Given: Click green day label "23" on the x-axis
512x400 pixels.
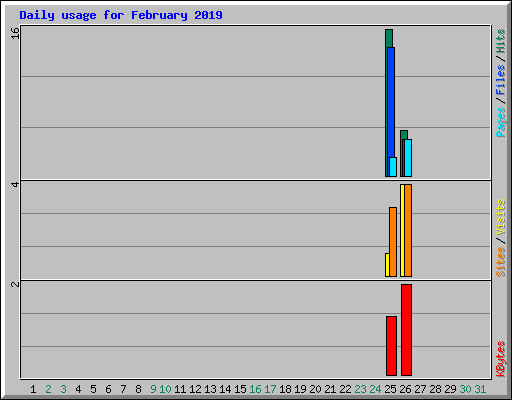Looking at the screenshot, I should (360, 389).
